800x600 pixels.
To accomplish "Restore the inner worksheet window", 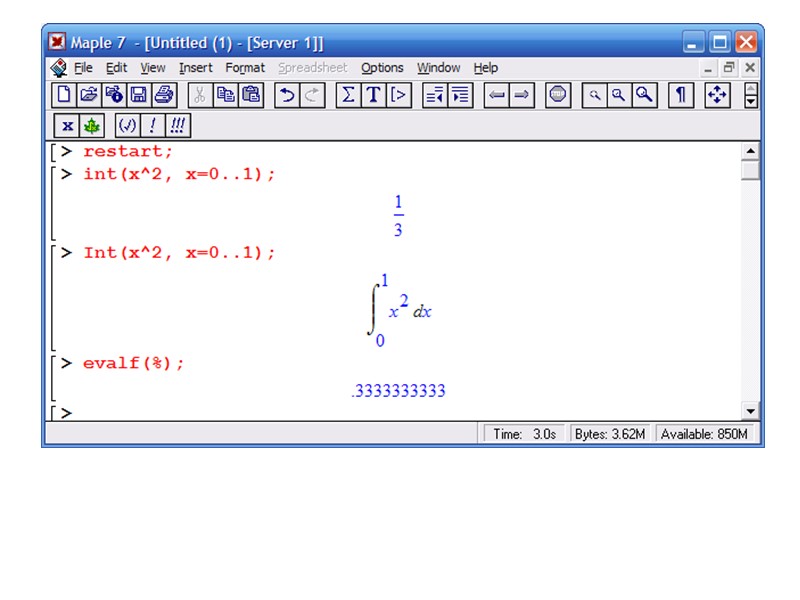I will pos(729,67).
